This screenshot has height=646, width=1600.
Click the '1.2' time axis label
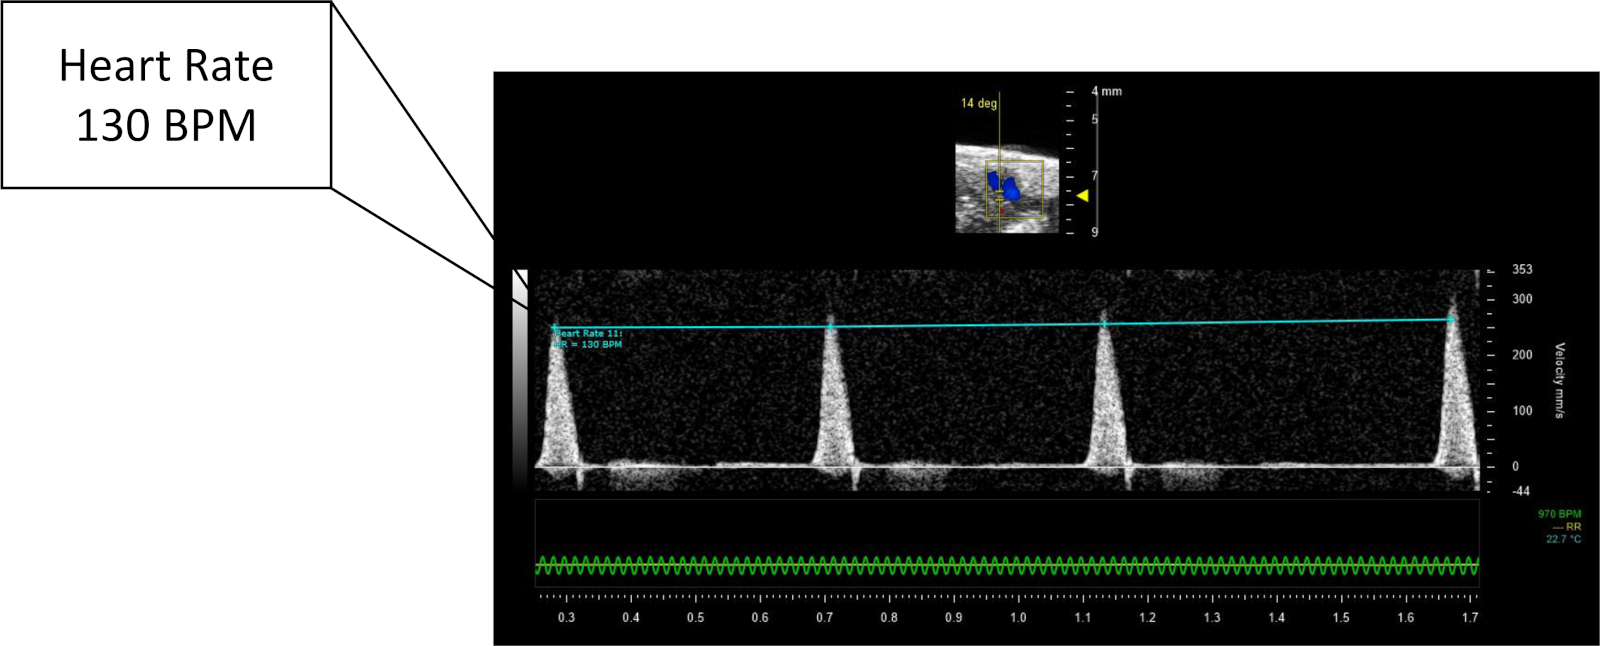(x=1147, y=618)
